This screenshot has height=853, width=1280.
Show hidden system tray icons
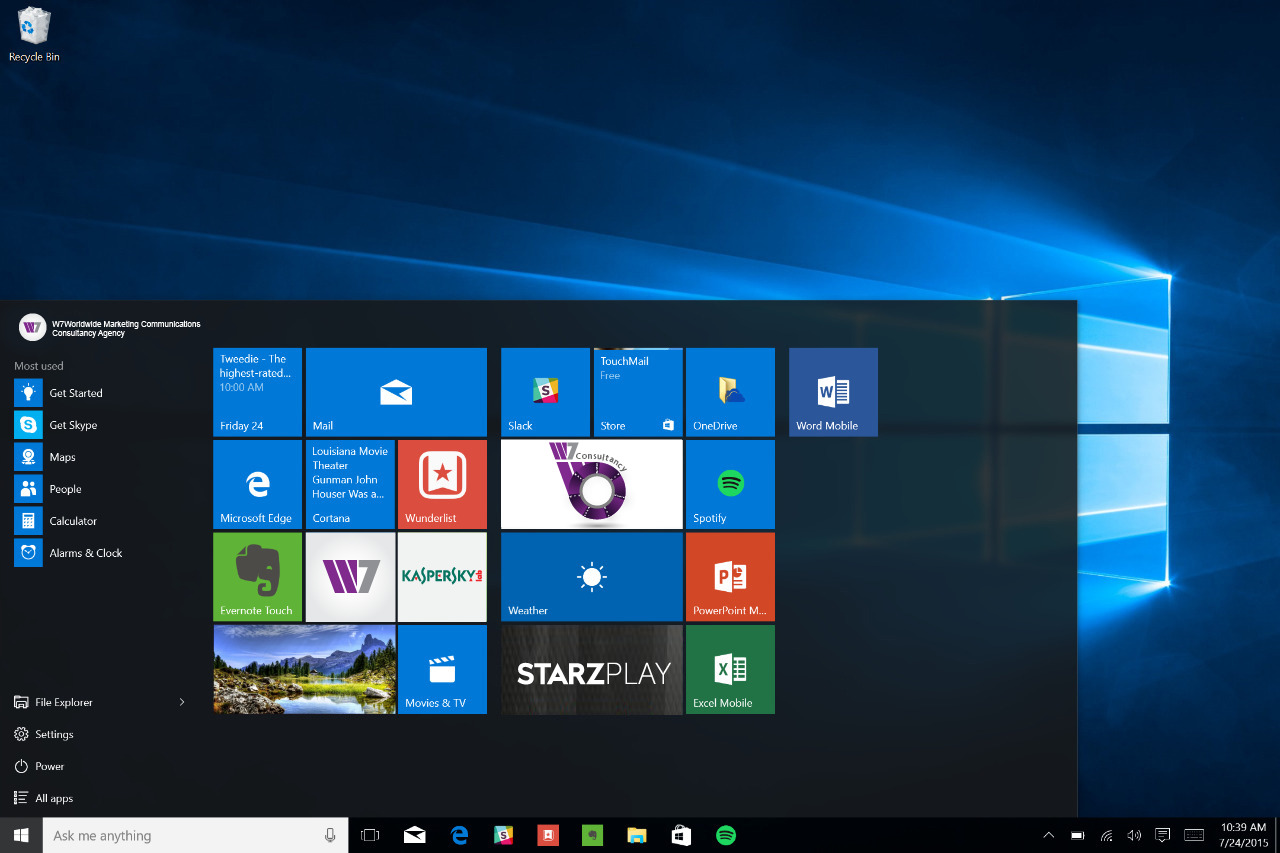tap(1048, 835)
